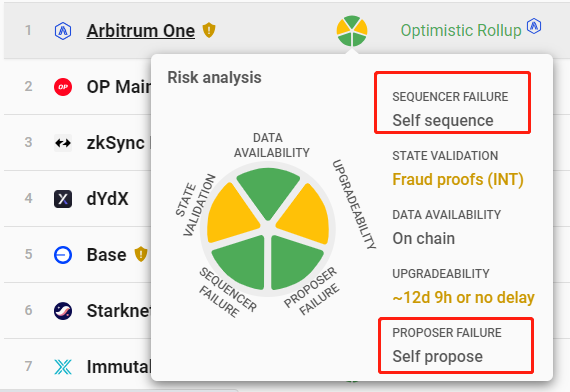This screenshot has height=392, width=570.
Task: Click the Arbitrum One project logo icon
Action: [63, 31]
